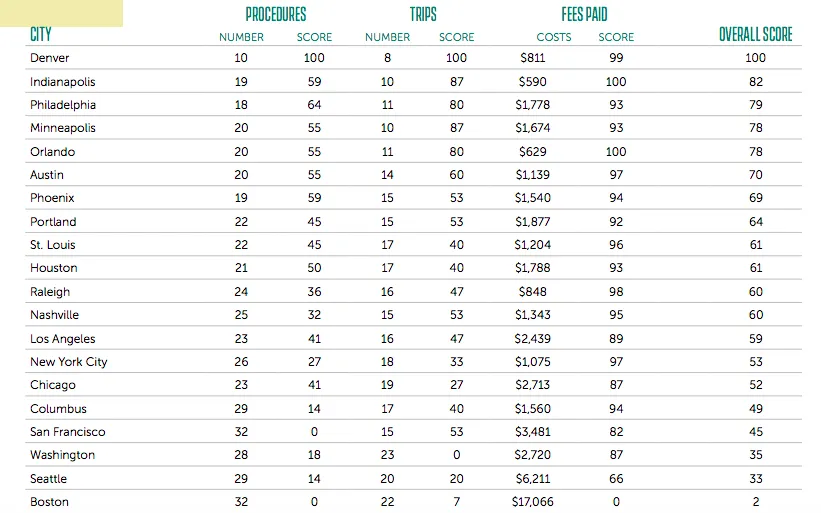
Task: Click the Washington city name
Action: [62, 455]
